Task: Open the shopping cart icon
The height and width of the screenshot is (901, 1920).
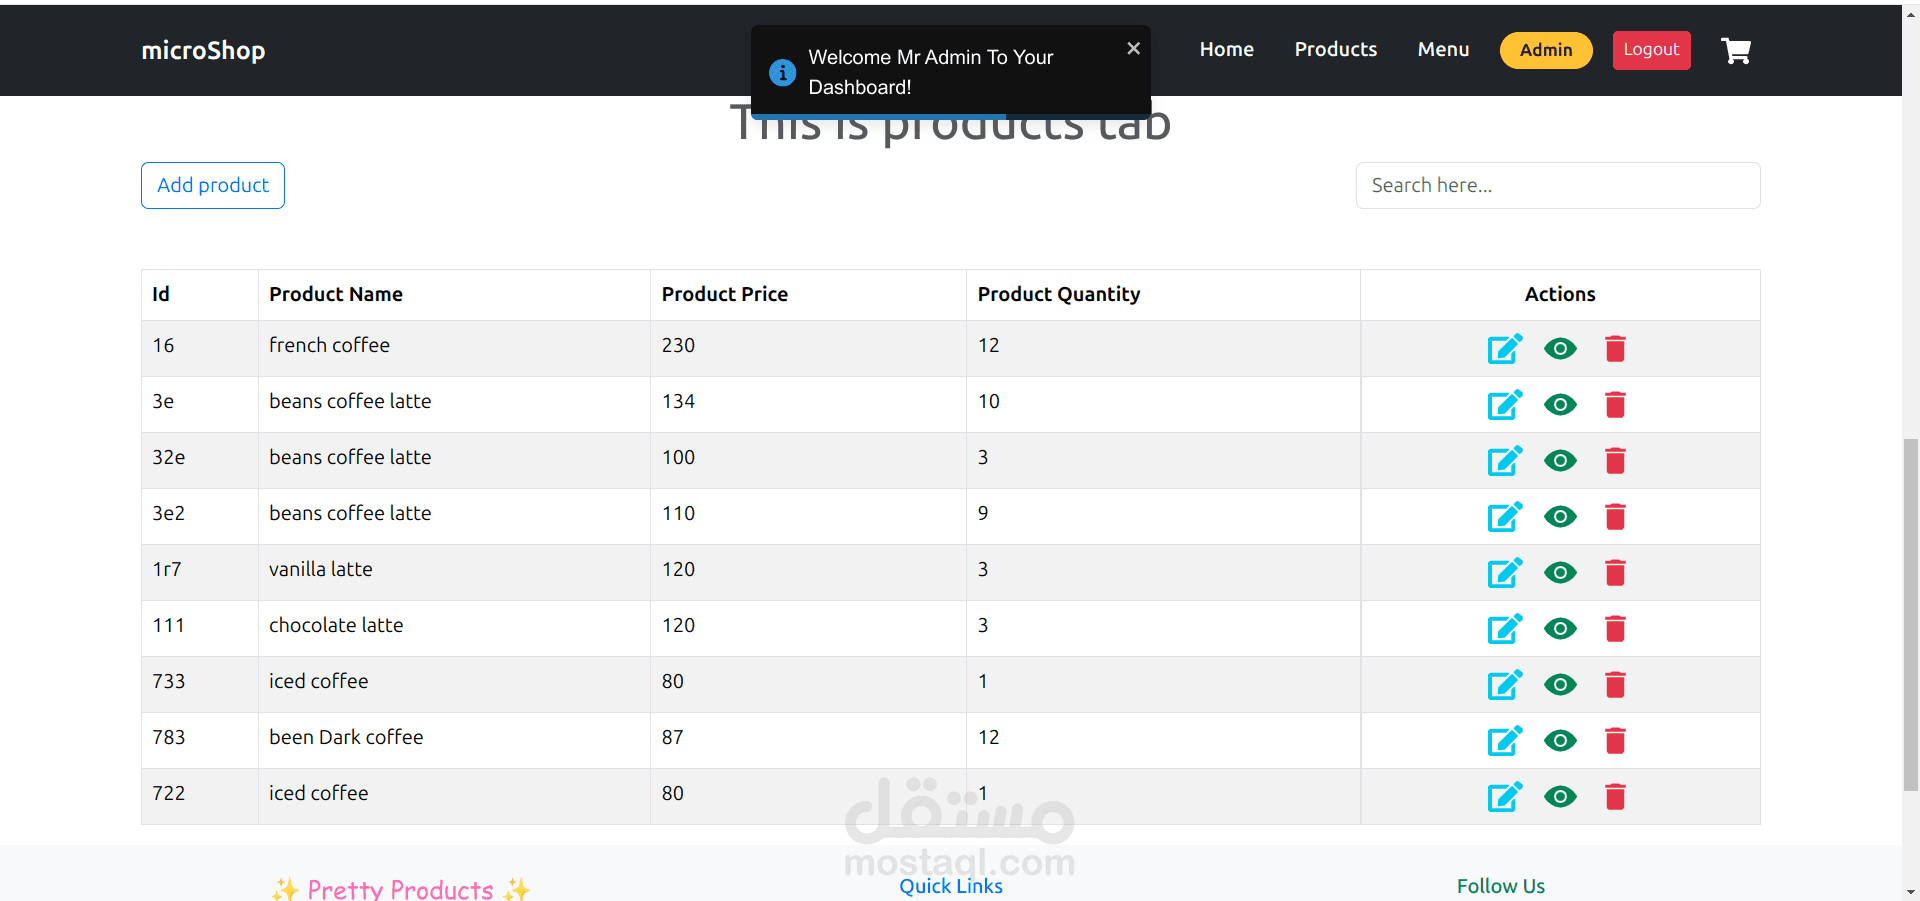Action: pyautogui.click(x=1735, y=50)
